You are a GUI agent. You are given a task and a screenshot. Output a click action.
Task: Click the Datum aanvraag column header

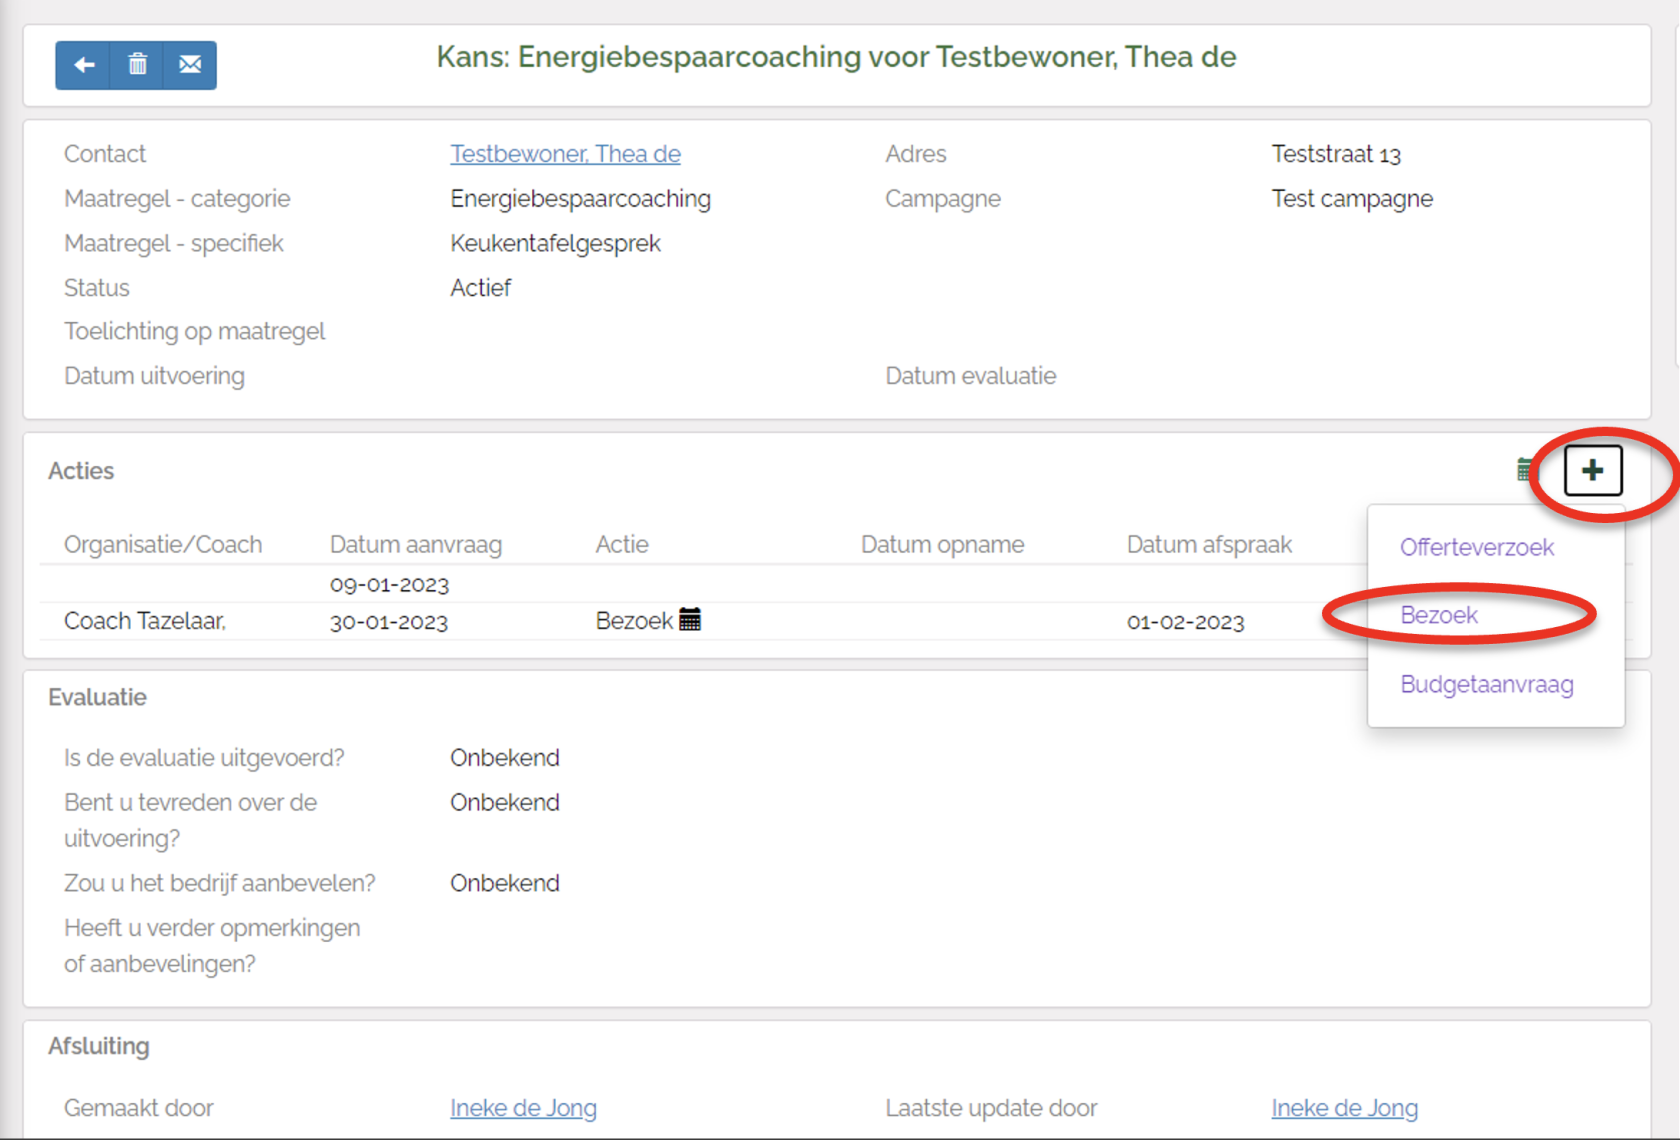[415, 545]
